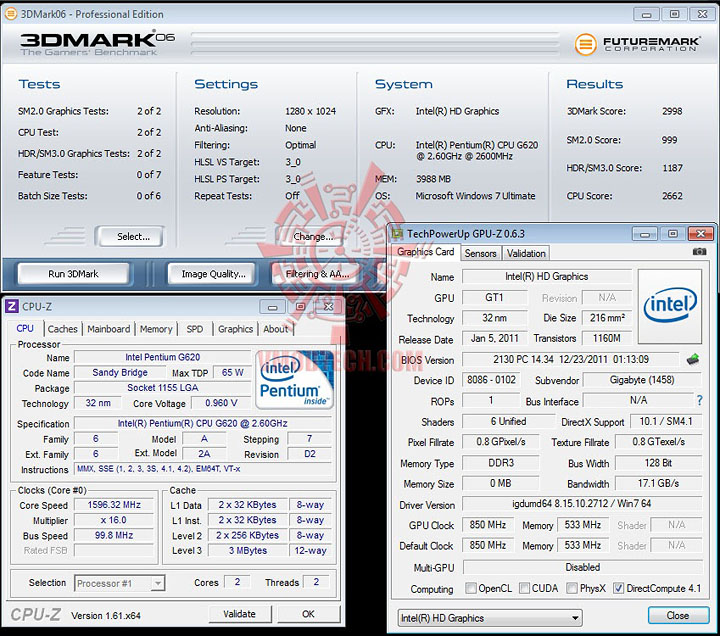Enable the OpenCL checkbox
The image size is (720, 636).
pyautogui.click(x=471, y=588)
